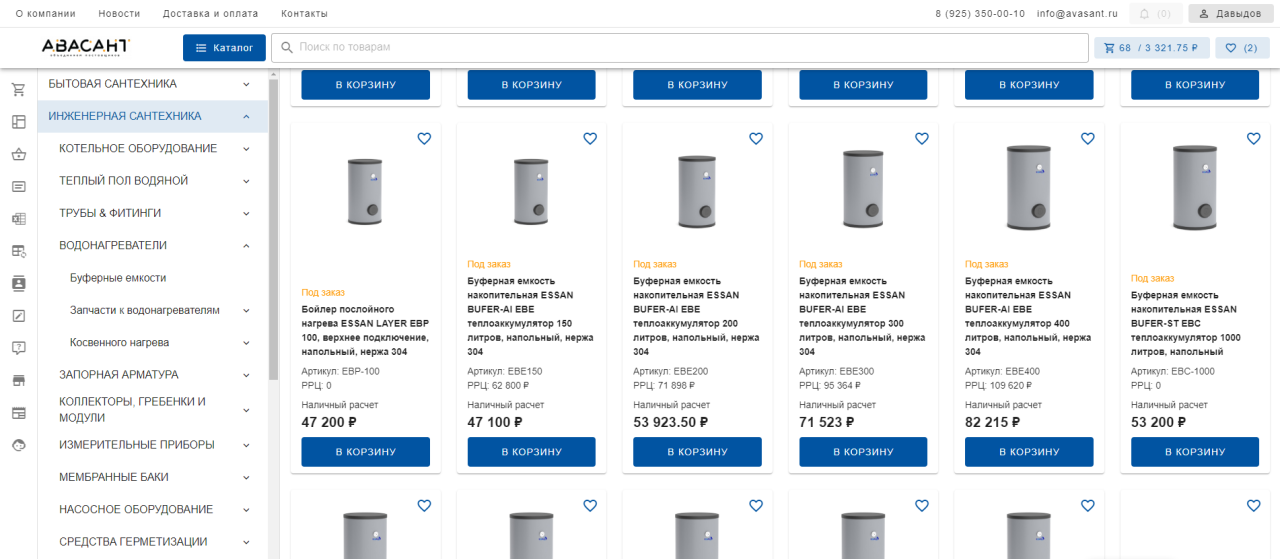The image size is (1280, 559).
Task: Click the basket icon in left sidebar
Action: coord(18,155)
